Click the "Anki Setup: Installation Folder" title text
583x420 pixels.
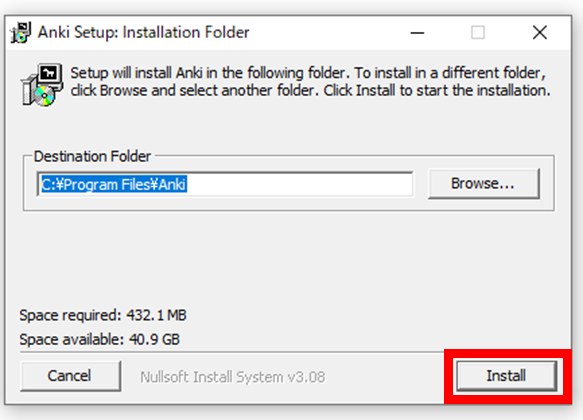pyautogui.click(x=144, y=32)
